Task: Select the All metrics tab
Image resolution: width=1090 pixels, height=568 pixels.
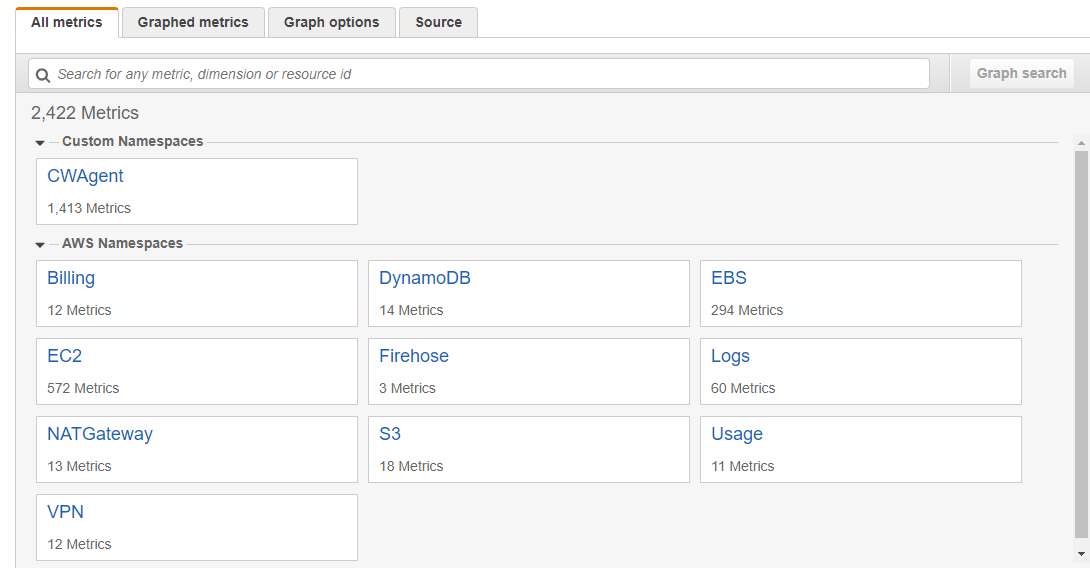Action: point(67,22)
